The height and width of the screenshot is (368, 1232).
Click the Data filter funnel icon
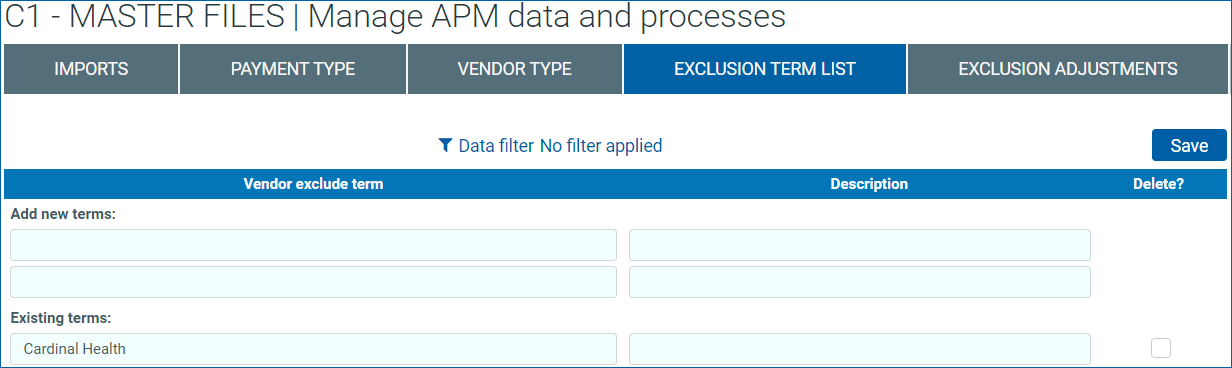point(446,146)
